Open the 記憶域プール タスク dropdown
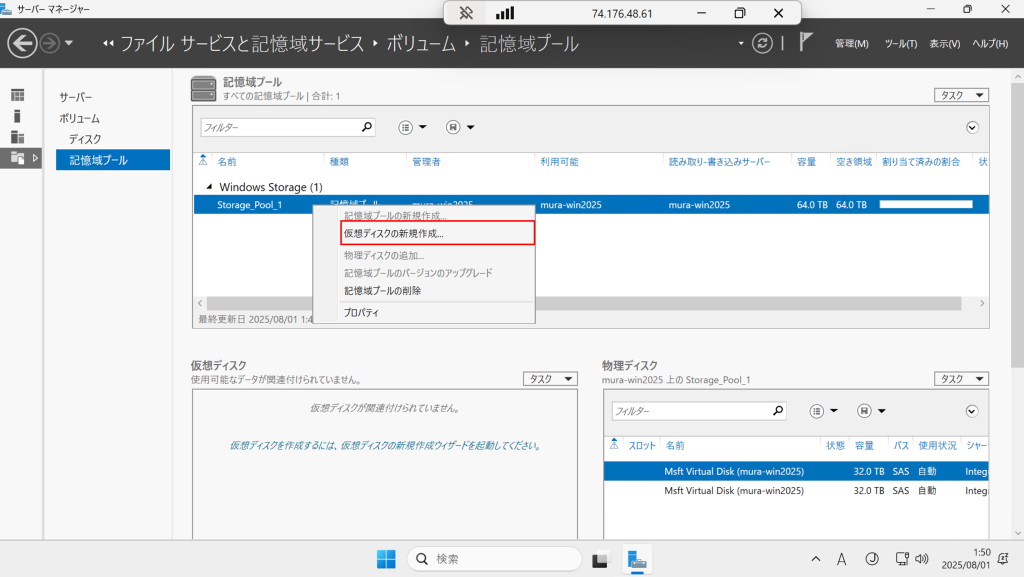Image resolution: width=1024 pixels, height=577 pixels. (x=961, y=95)
